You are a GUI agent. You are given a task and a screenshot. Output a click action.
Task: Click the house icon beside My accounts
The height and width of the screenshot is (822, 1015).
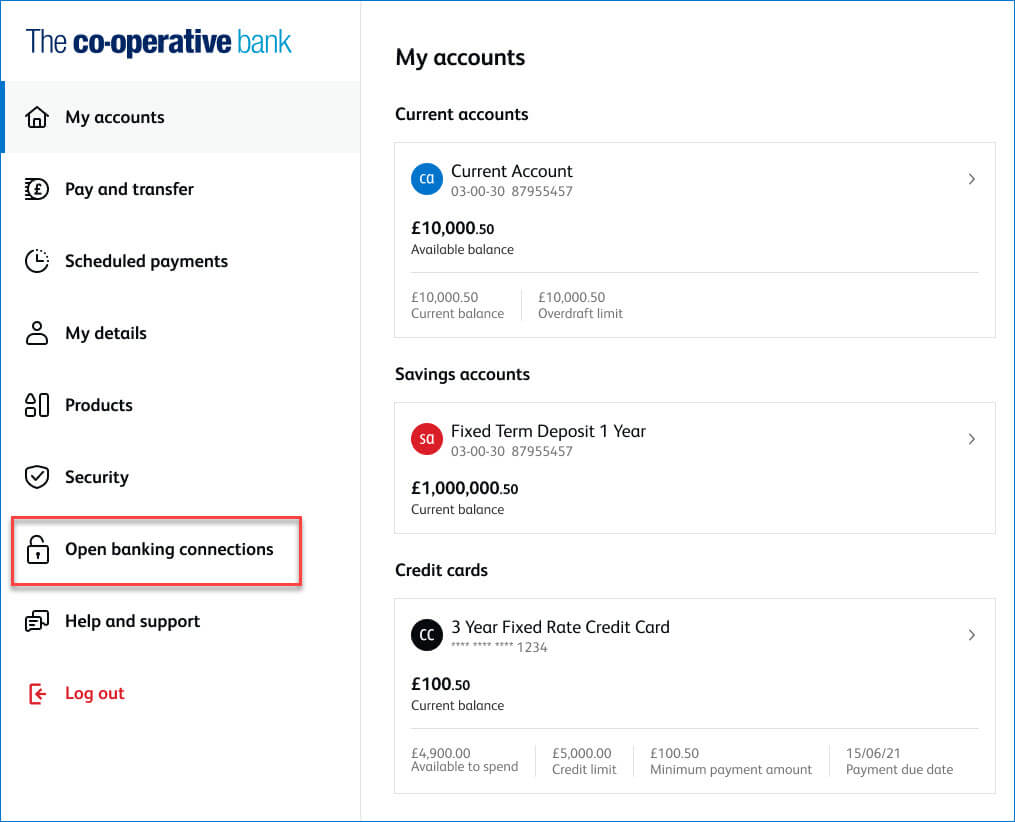click(37, 117)
